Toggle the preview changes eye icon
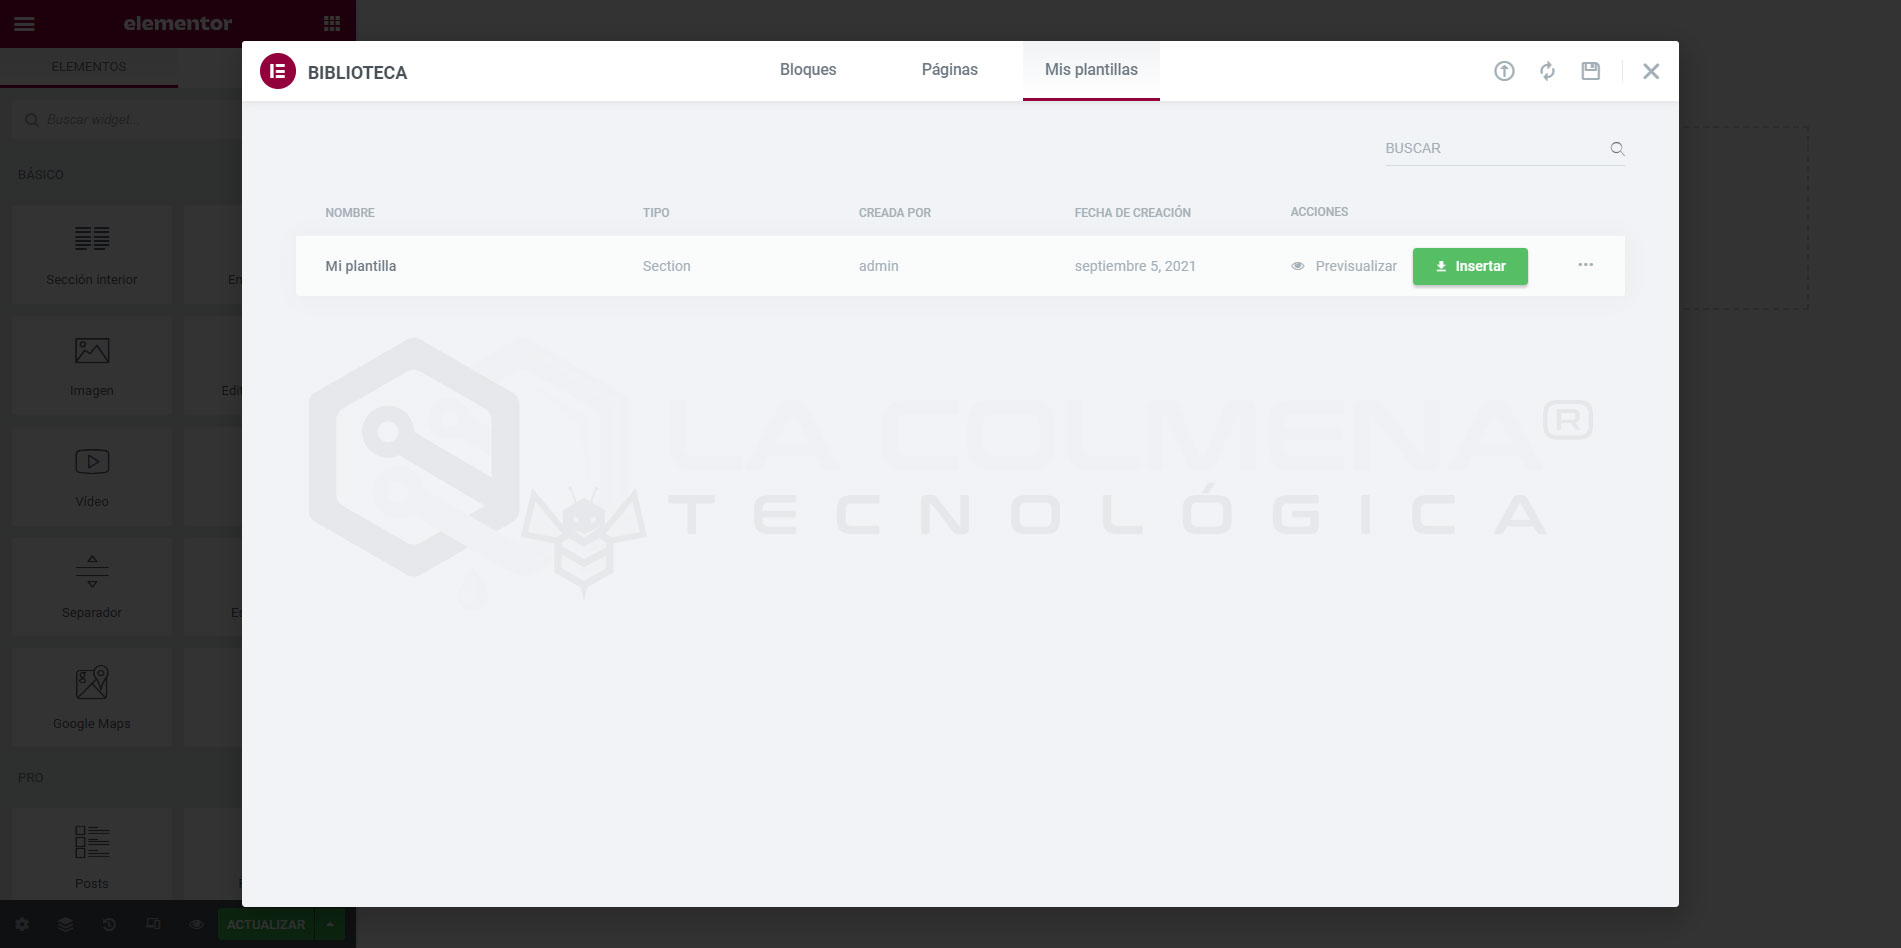Viewport: 1901px width, 948px height. (197, 924)
